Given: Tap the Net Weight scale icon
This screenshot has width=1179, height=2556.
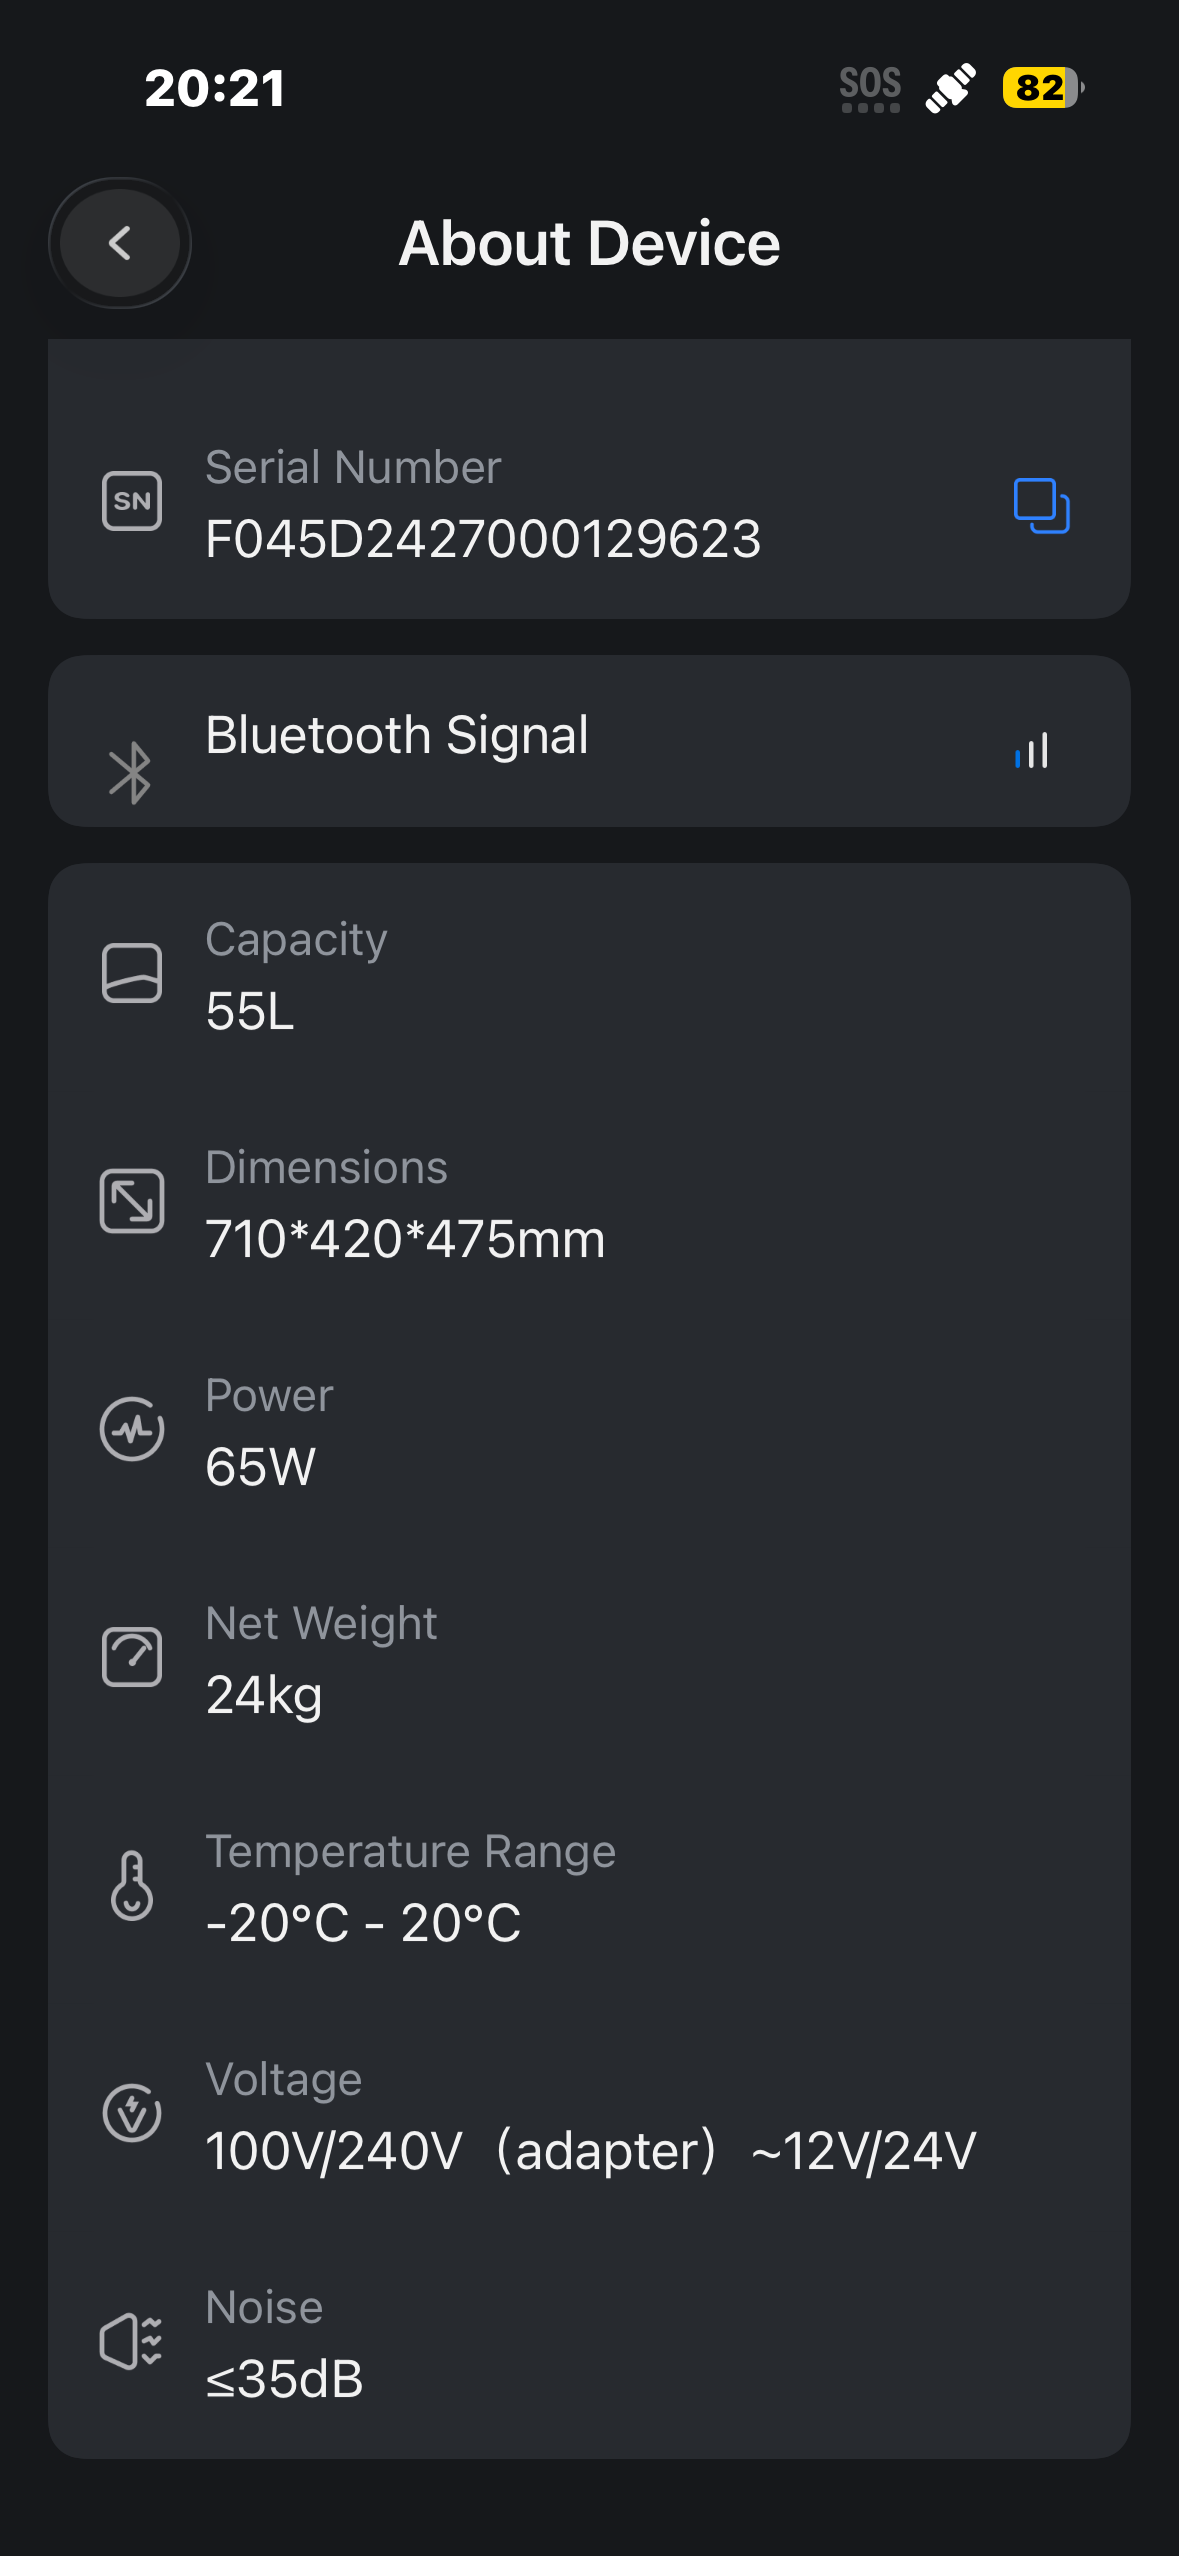Looking at the screenshot, I should pos(132,1657).
